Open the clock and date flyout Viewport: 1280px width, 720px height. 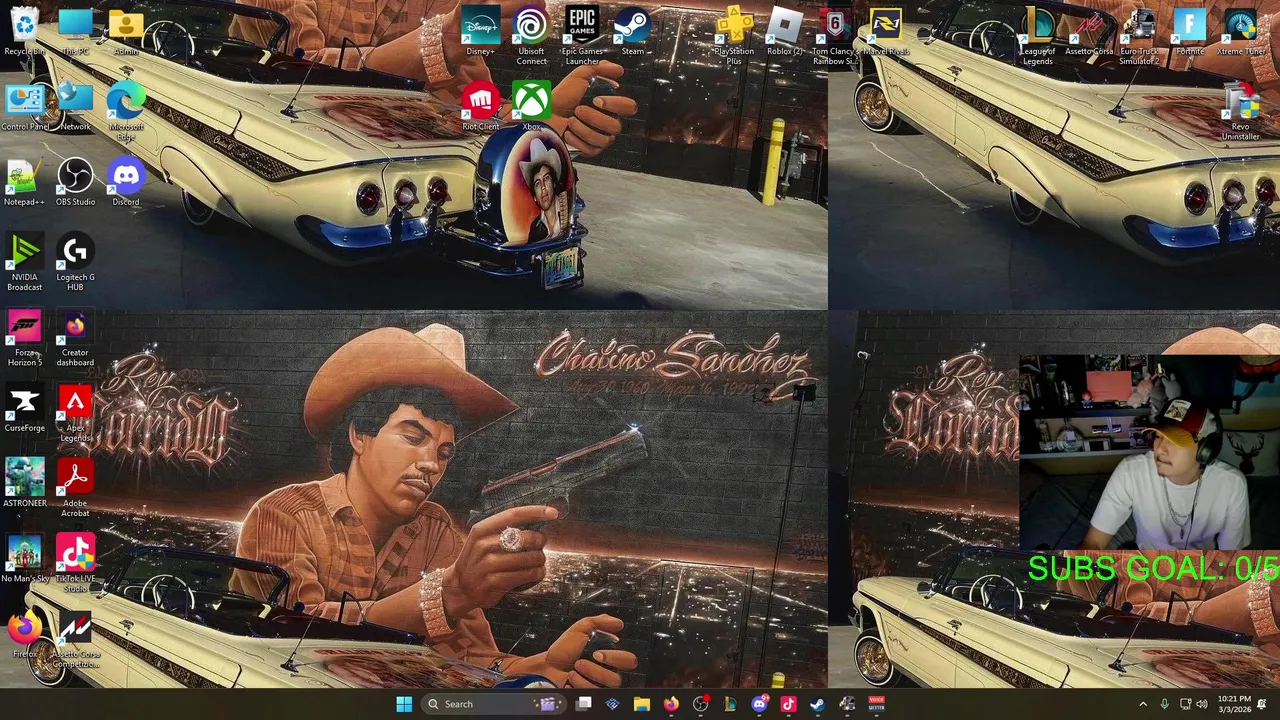pyautogui.click(x=1234, y=704)
